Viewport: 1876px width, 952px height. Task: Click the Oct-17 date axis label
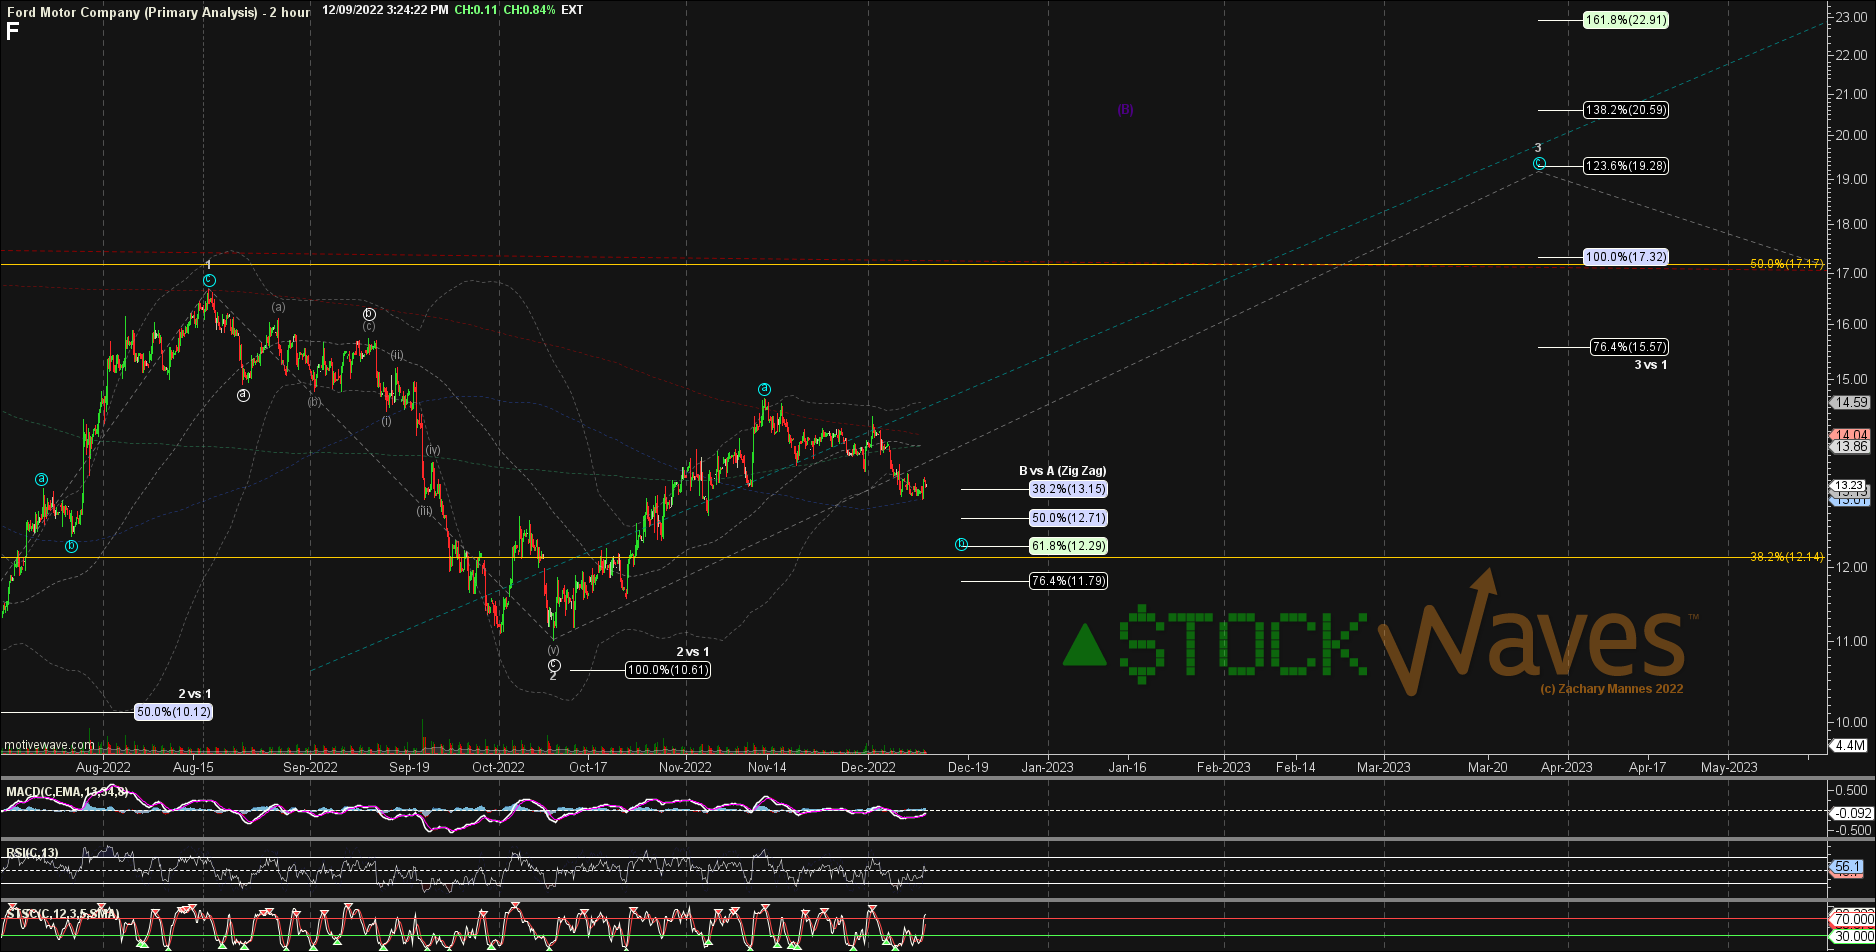coord(588,767)
